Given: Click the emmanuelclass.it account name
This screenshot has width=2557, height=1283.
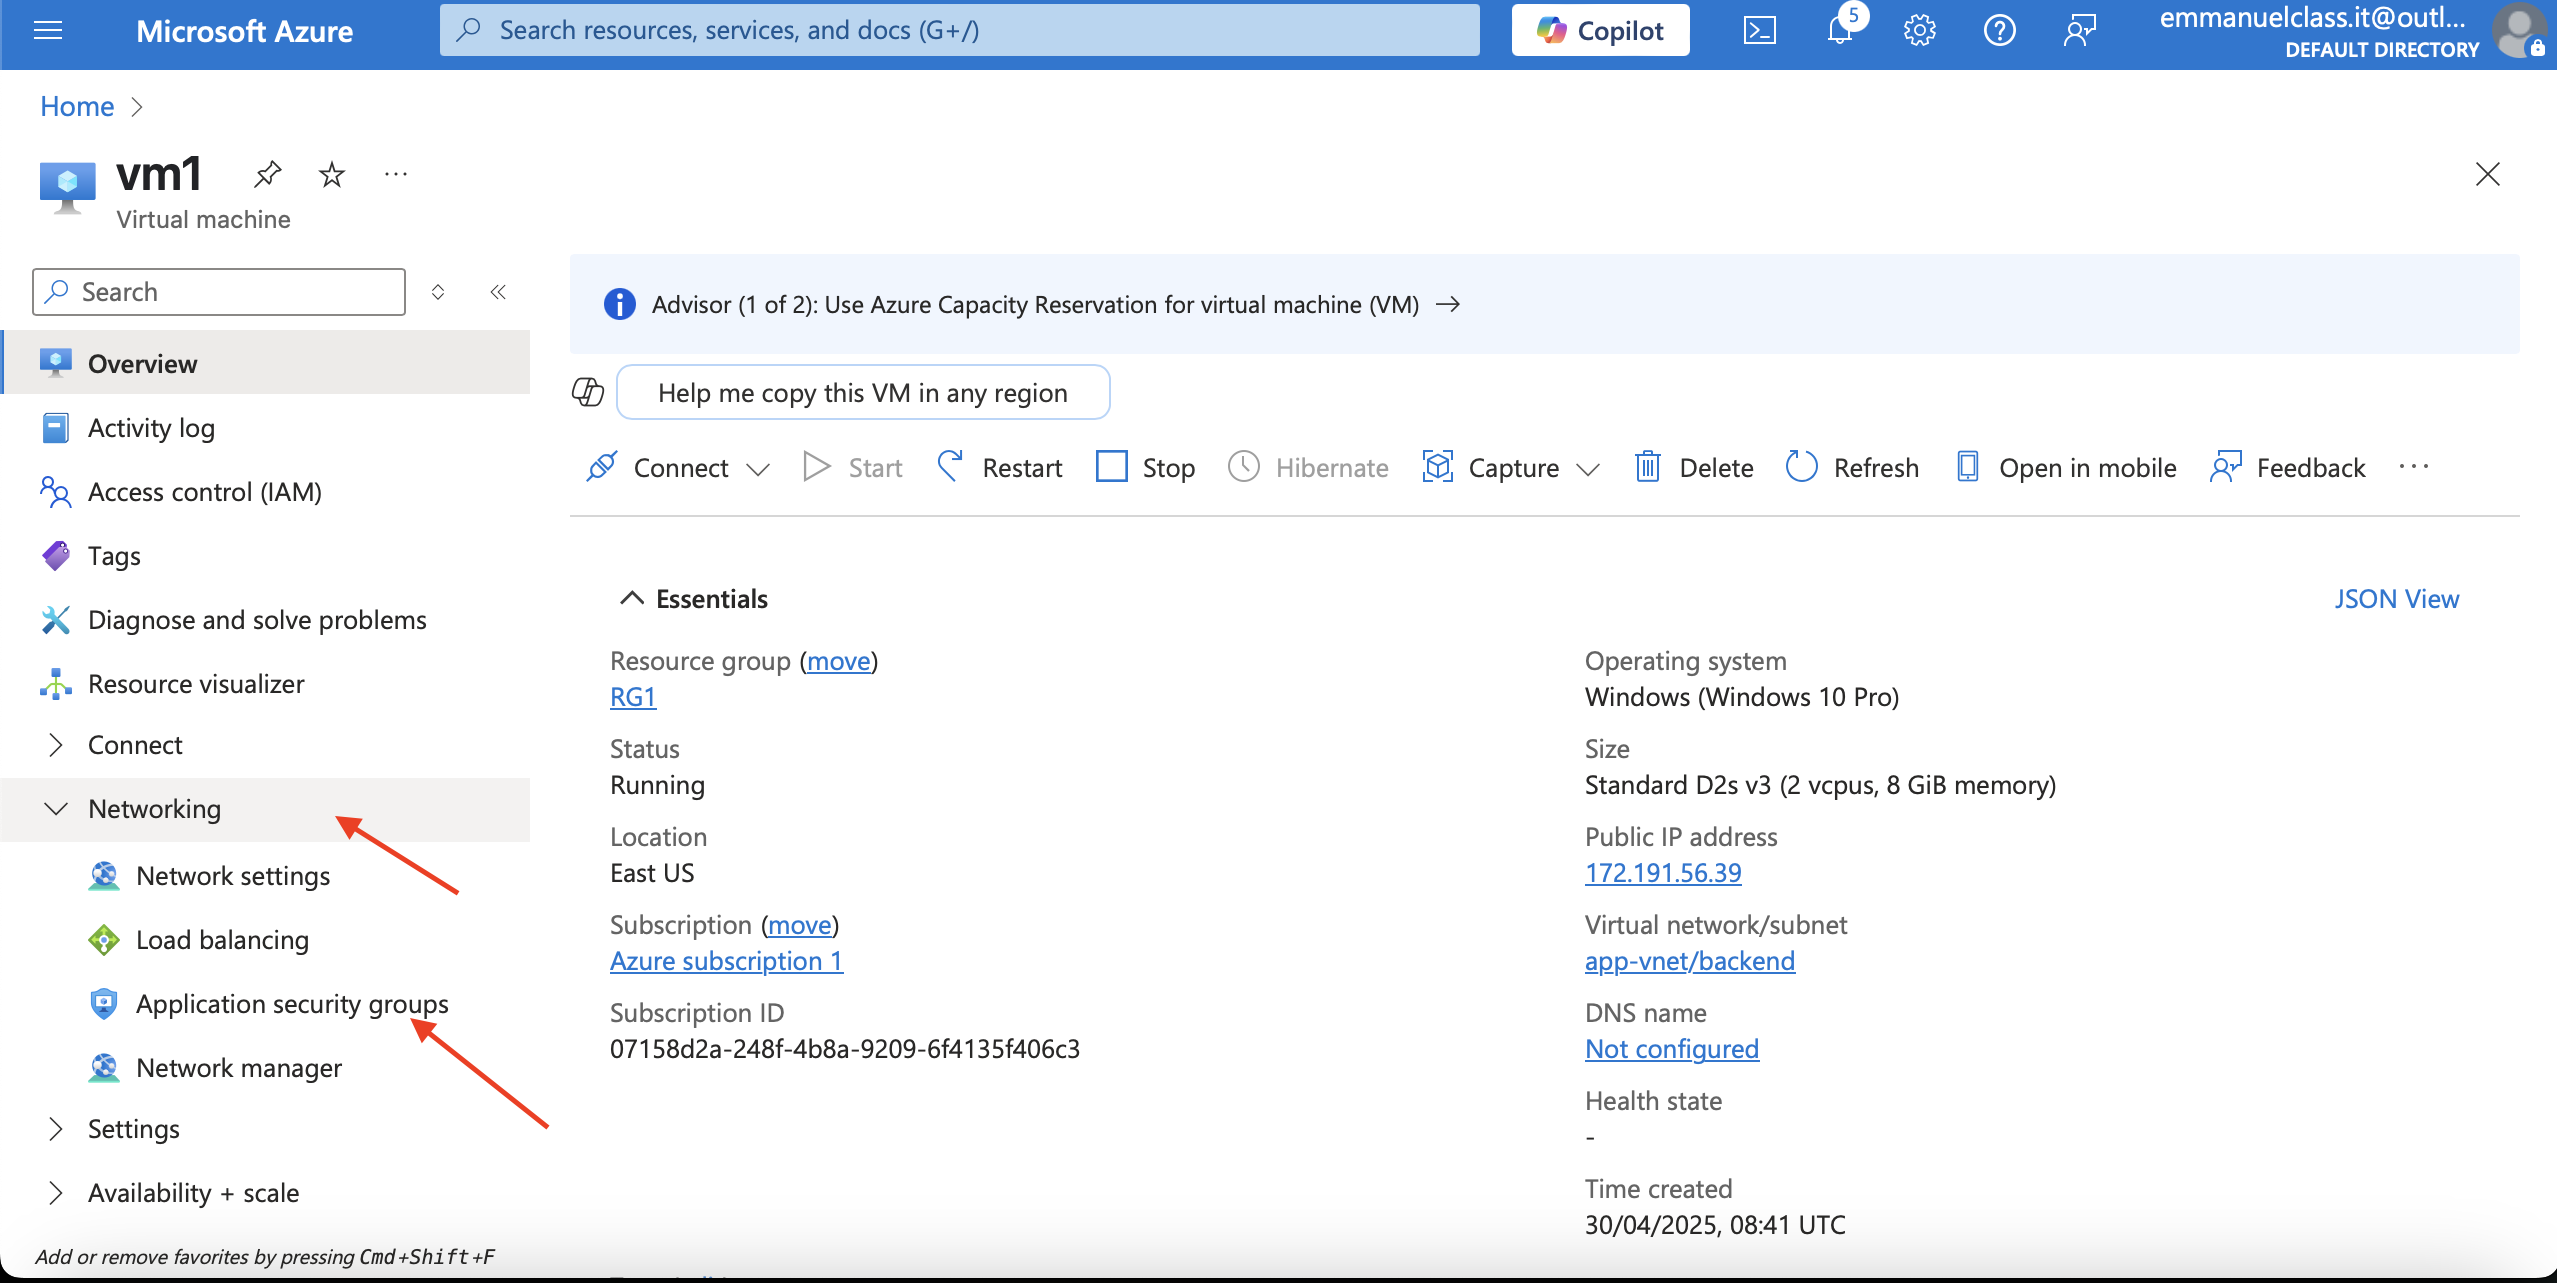Looking at the screenshot, I should 2312,18.
